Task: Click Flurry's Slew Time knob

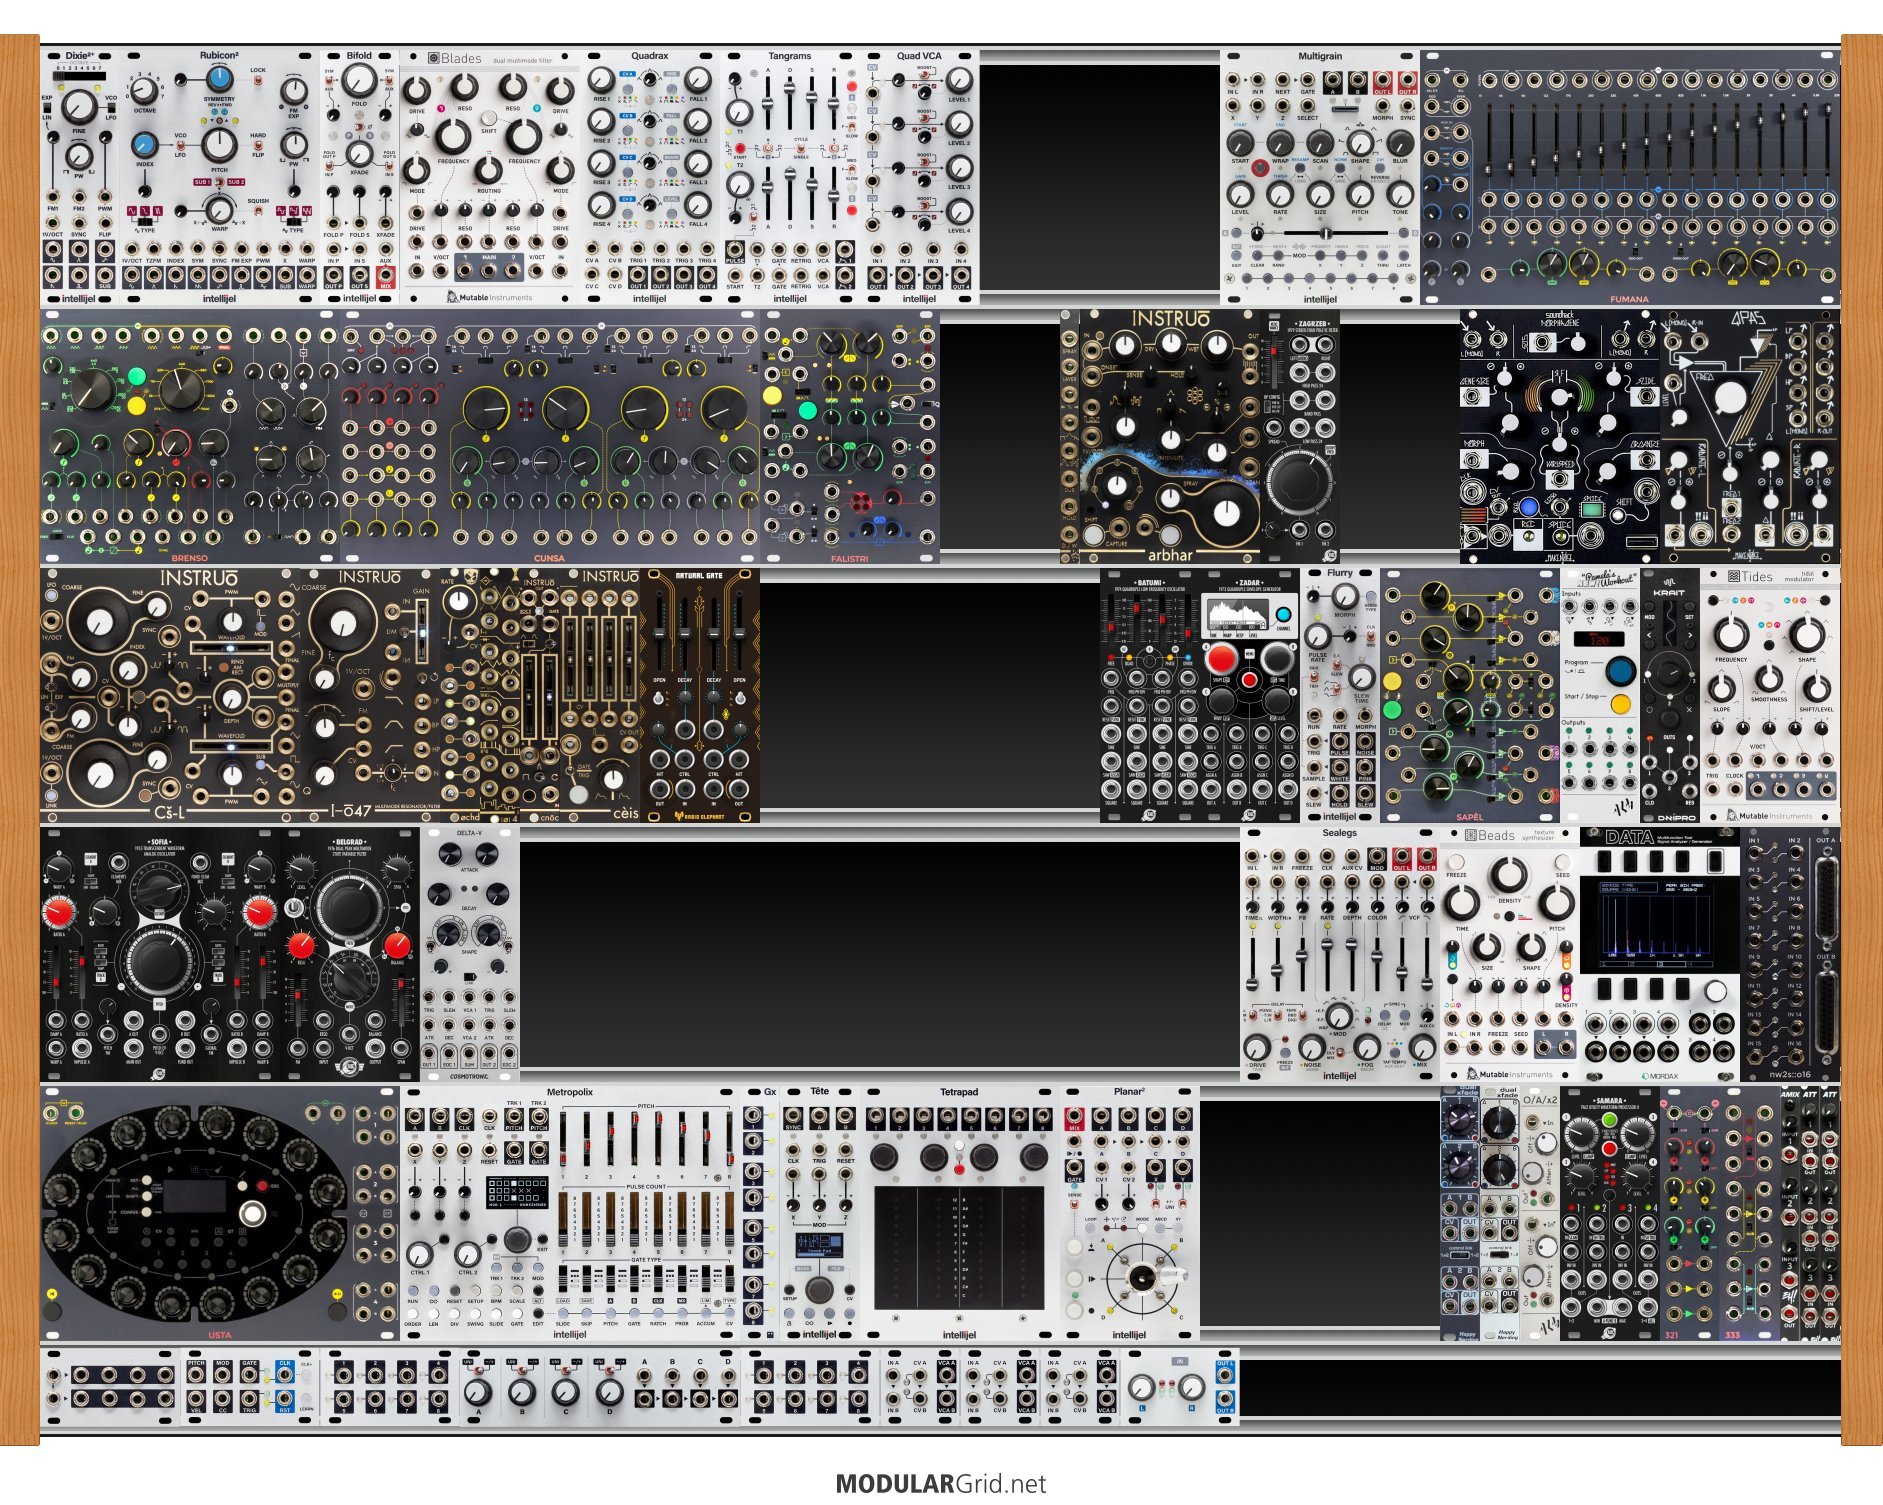Action: coord(1361,677)
